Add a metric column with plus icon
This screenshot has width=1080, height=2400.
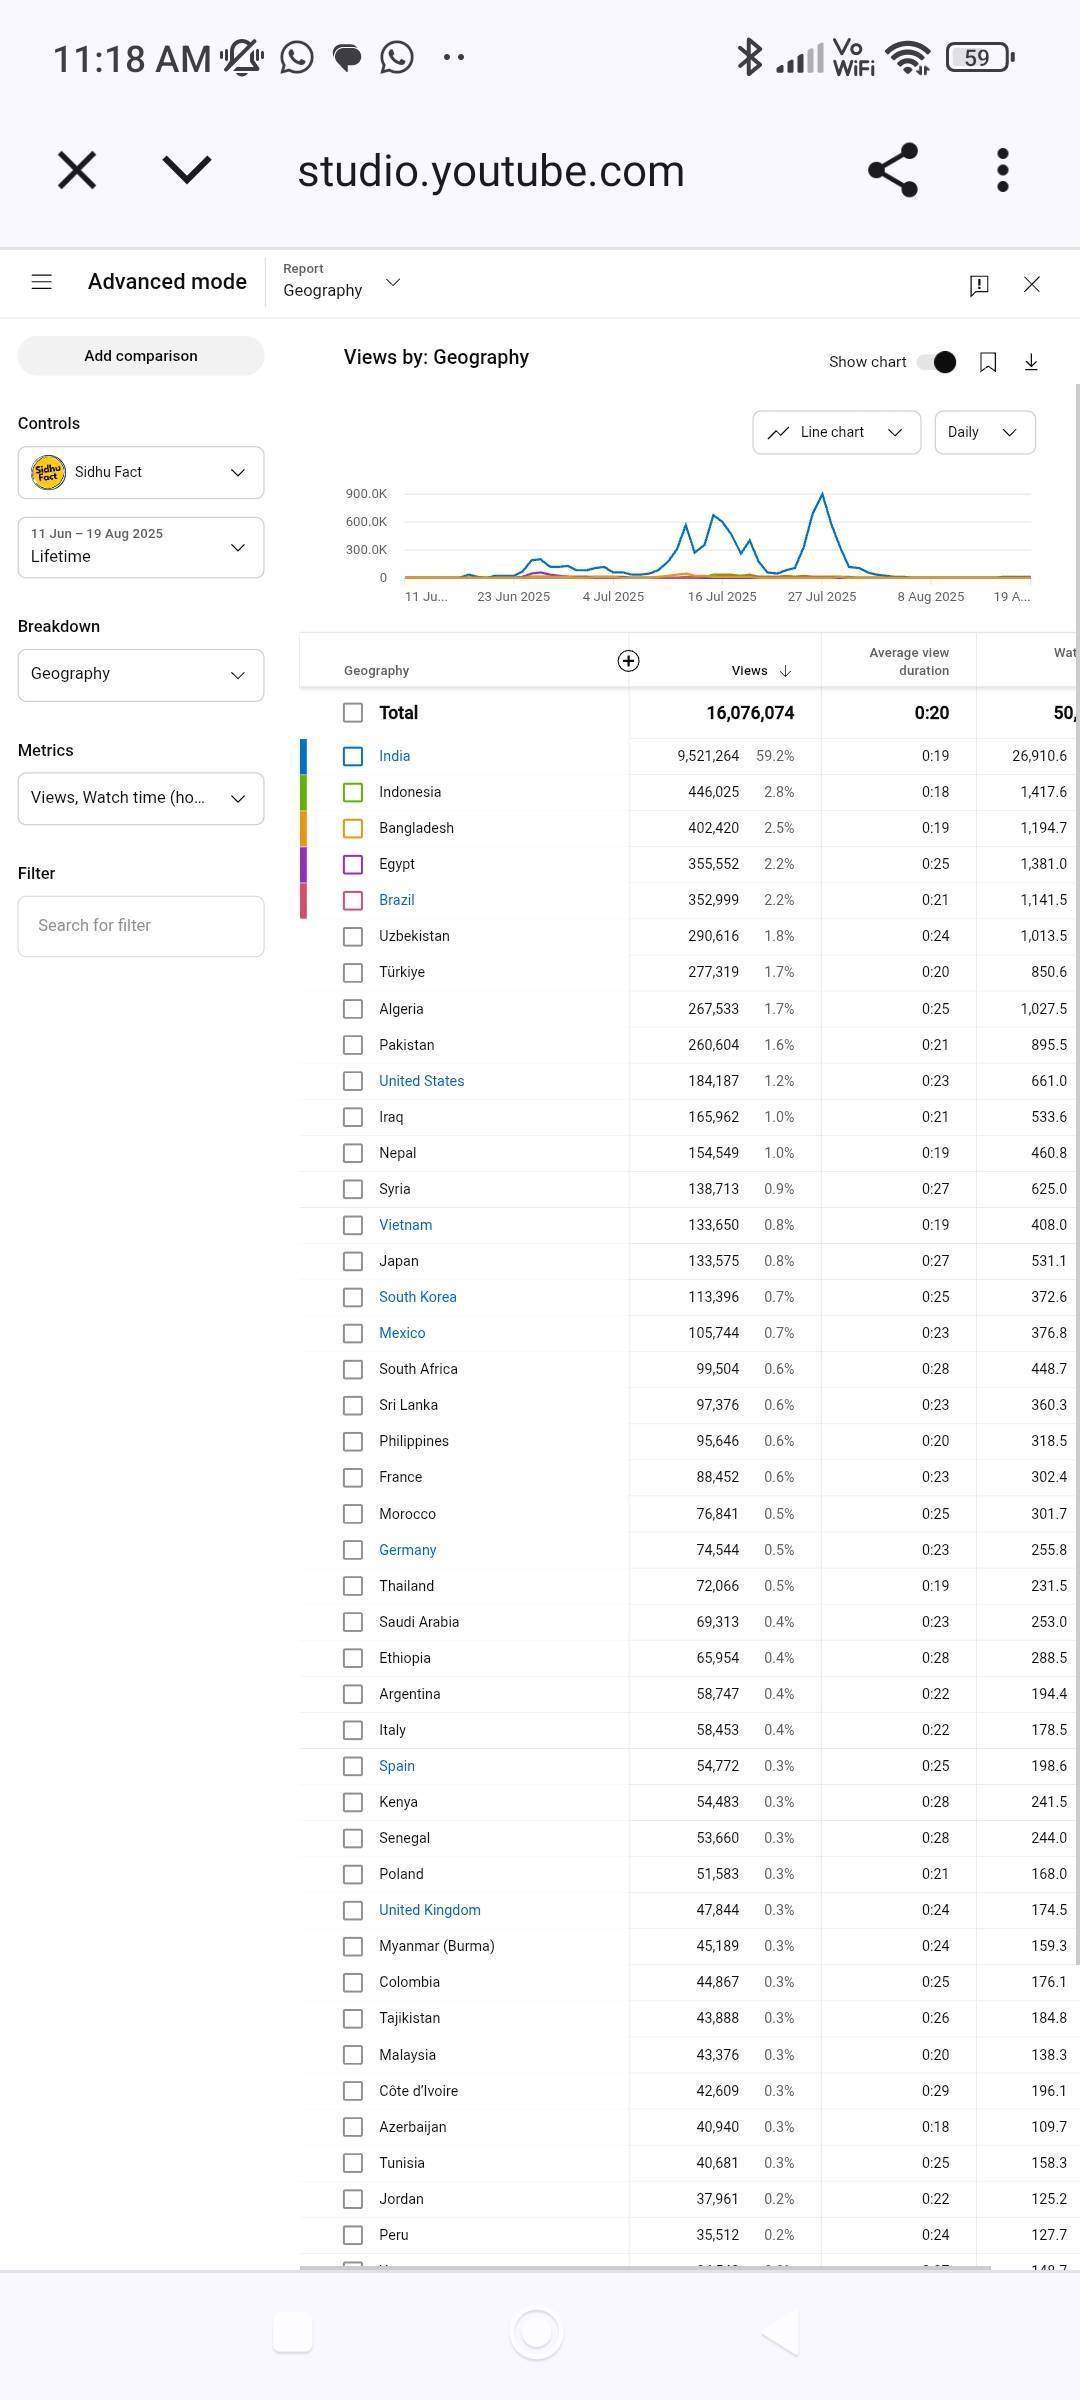[x=628, y=661]
